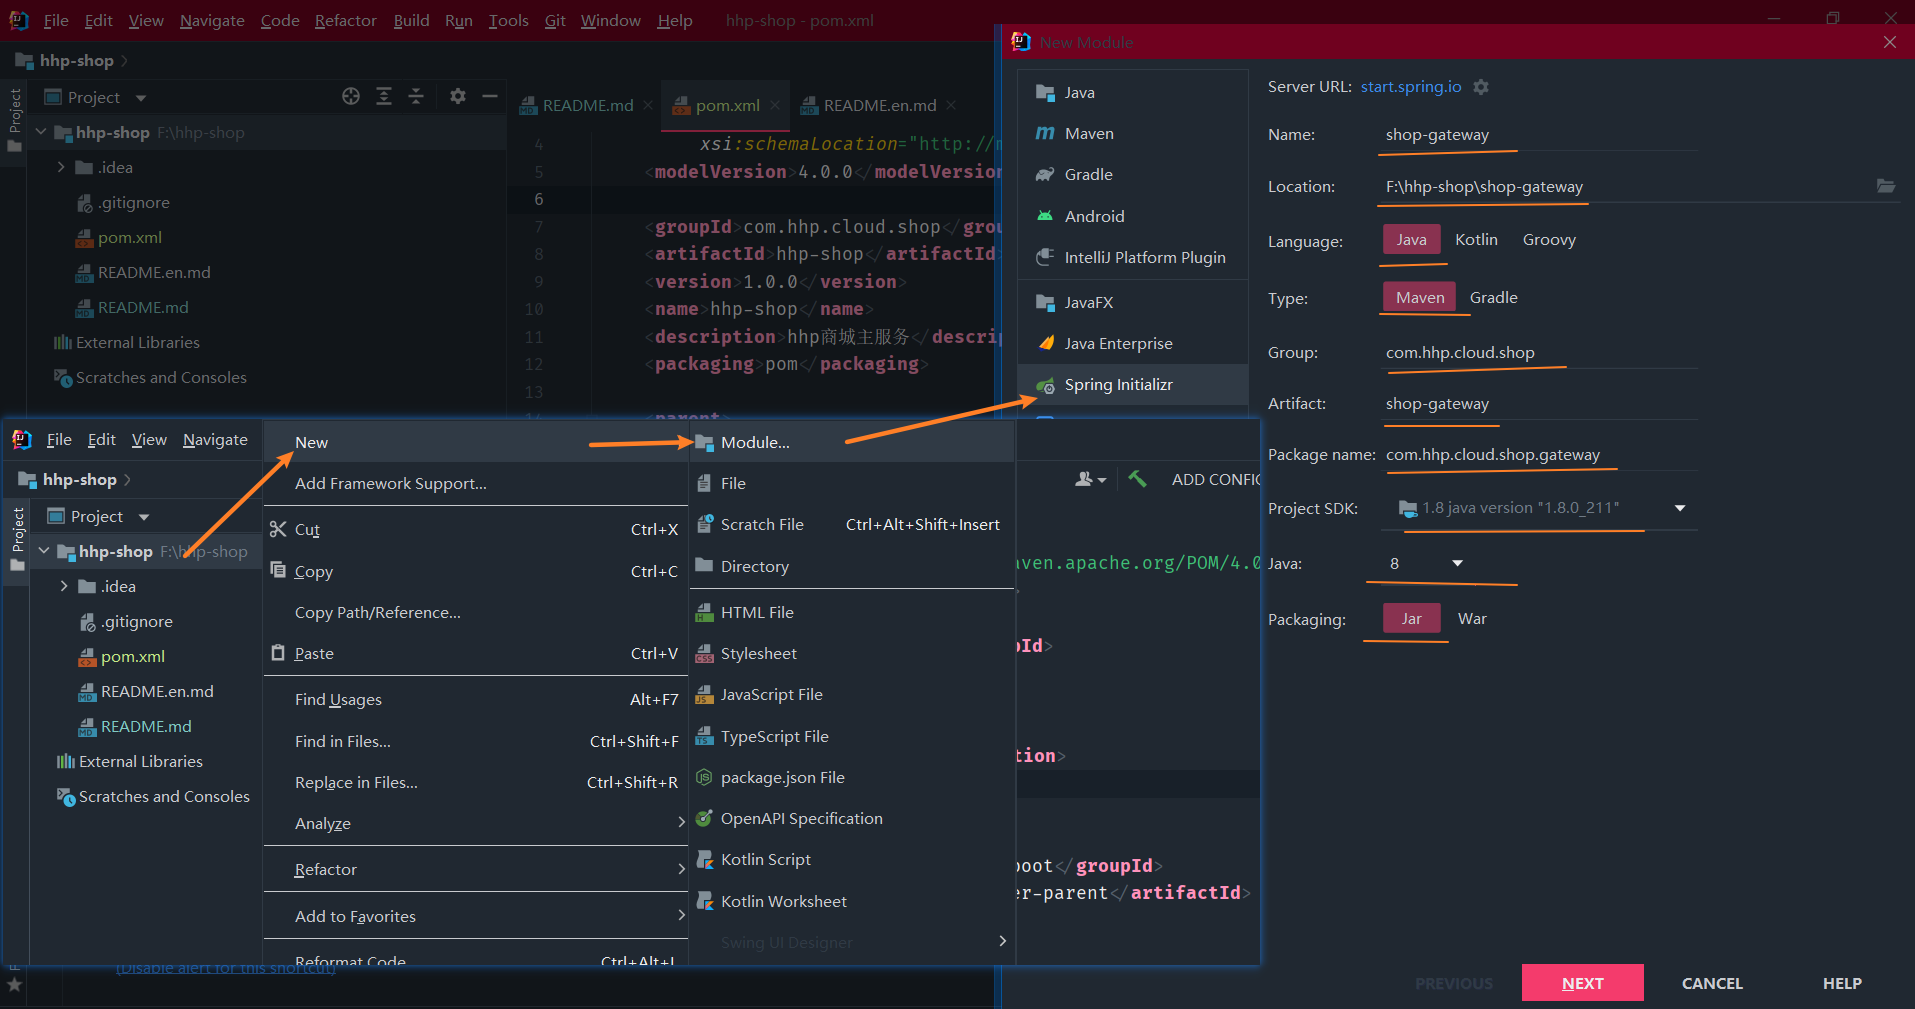
Task: Click the Expand All icon in Project toolbar
Action: coord(384,96)
